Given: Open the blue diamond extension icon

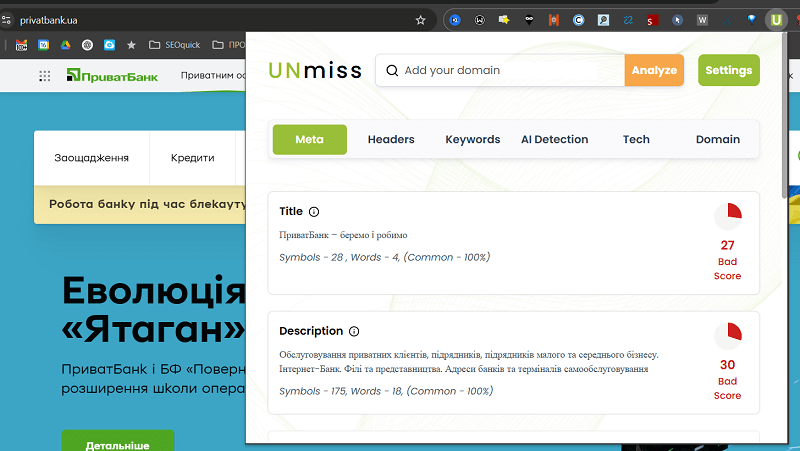Looking at the screenshot, I should tap(751, 20).
